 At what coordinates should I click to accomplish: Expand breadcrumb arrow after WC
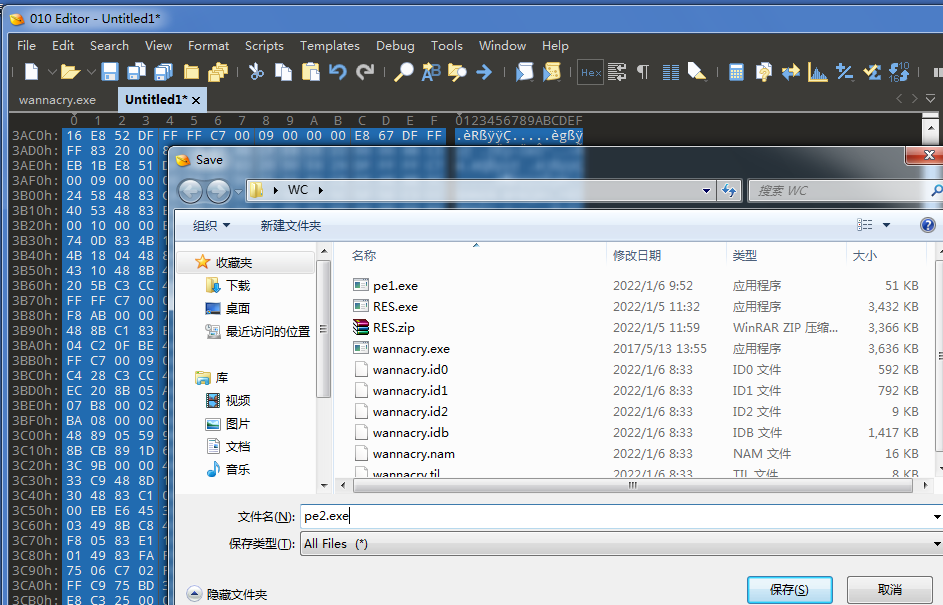tap(321, 190)
